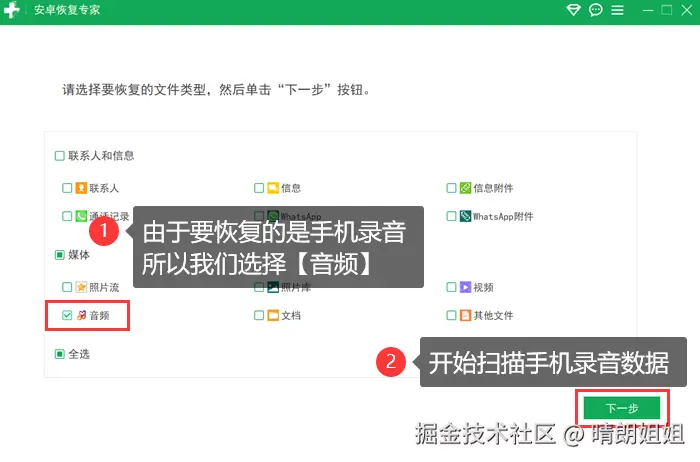
Task: Click the 文档 label text
Action: click(x=291, y=316)
